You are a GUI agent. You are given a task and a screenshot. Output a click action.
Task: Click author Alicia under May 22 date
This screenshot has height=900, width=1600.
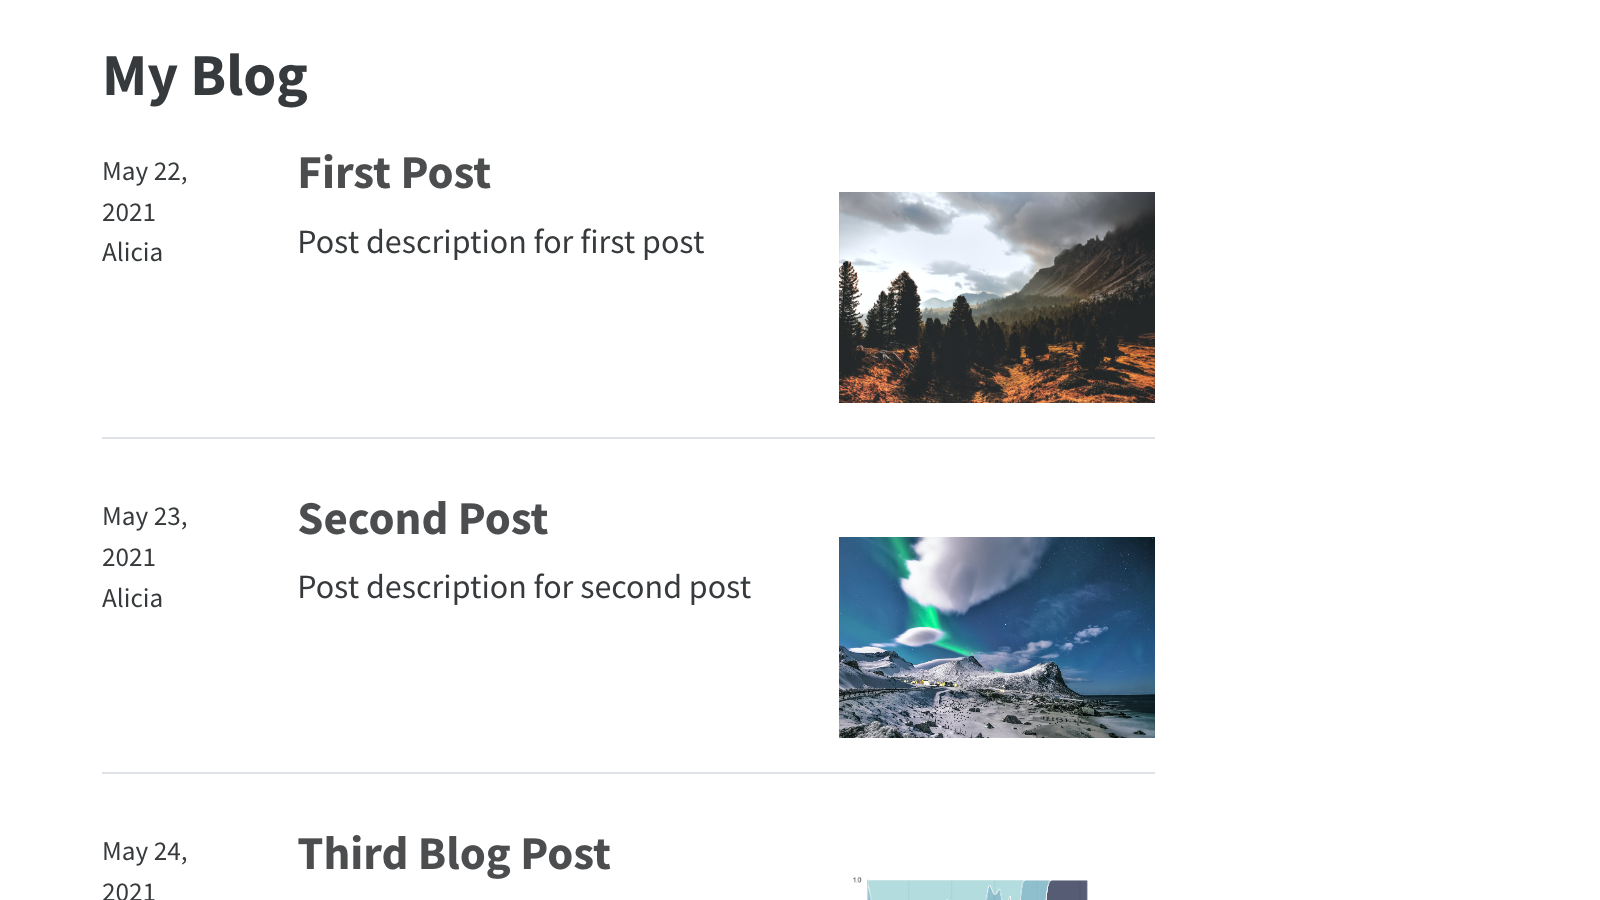[x=132, y=252]
